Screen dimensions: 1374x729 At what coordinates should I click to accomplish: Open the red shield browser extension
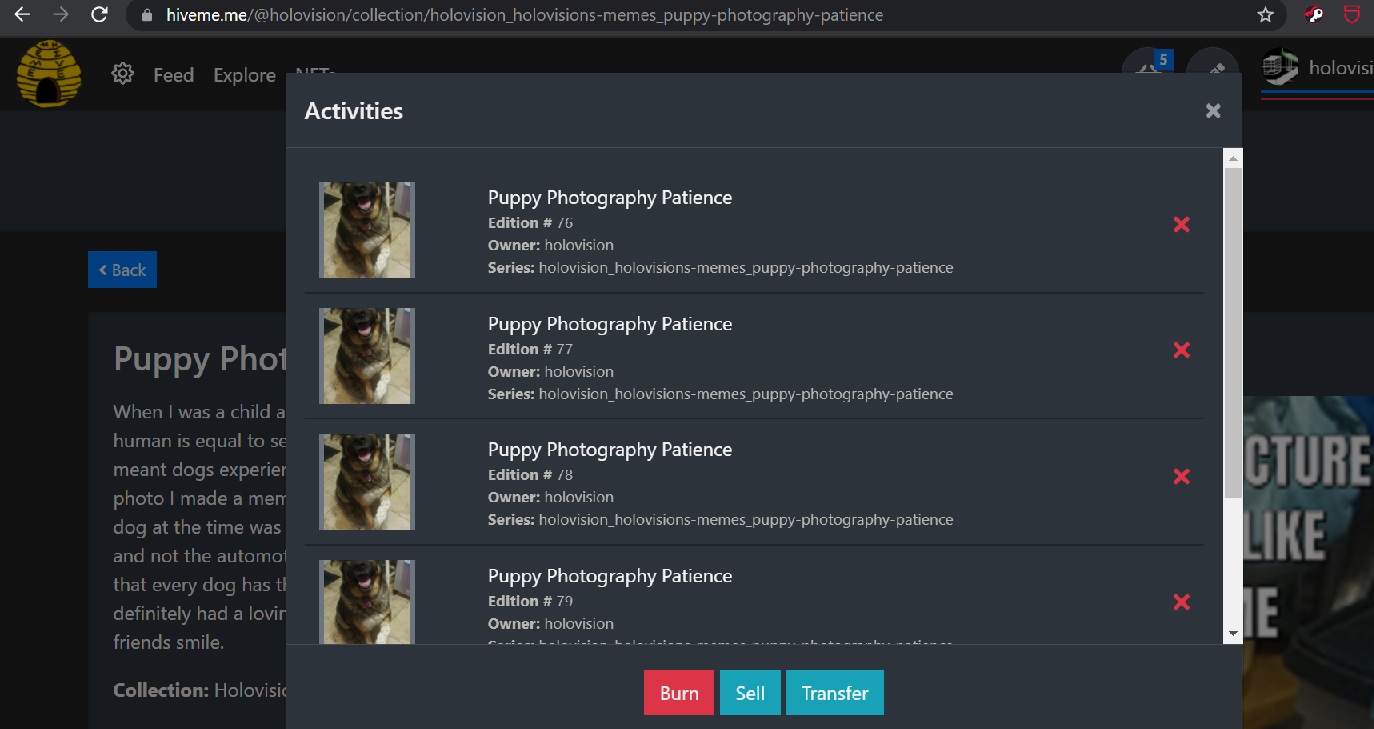pos(1351,15)
